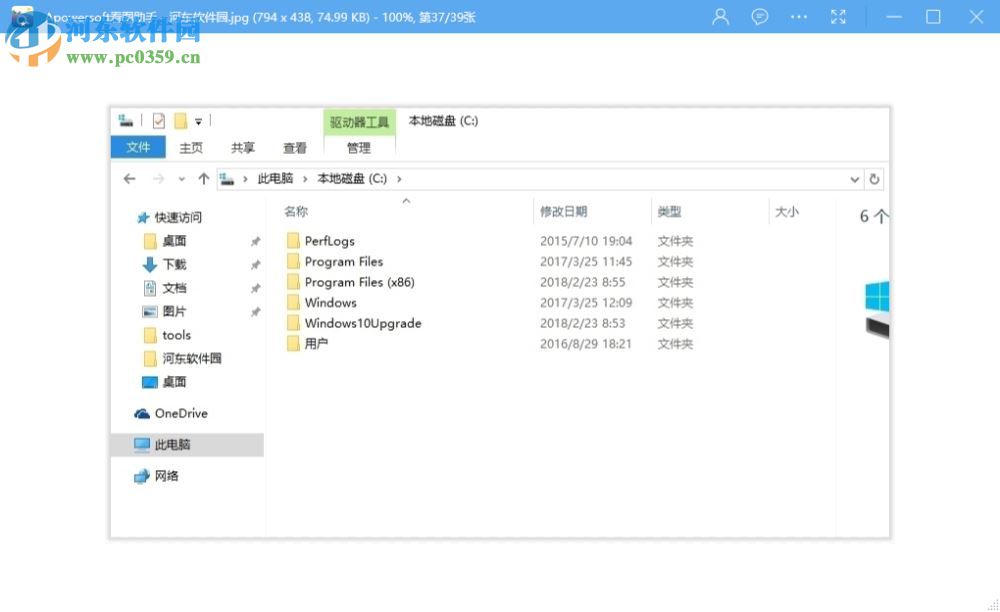Open the feedback chat icon in the title bar
Image resolution: width=1000 pixels, height=612 pixels.
760,17
